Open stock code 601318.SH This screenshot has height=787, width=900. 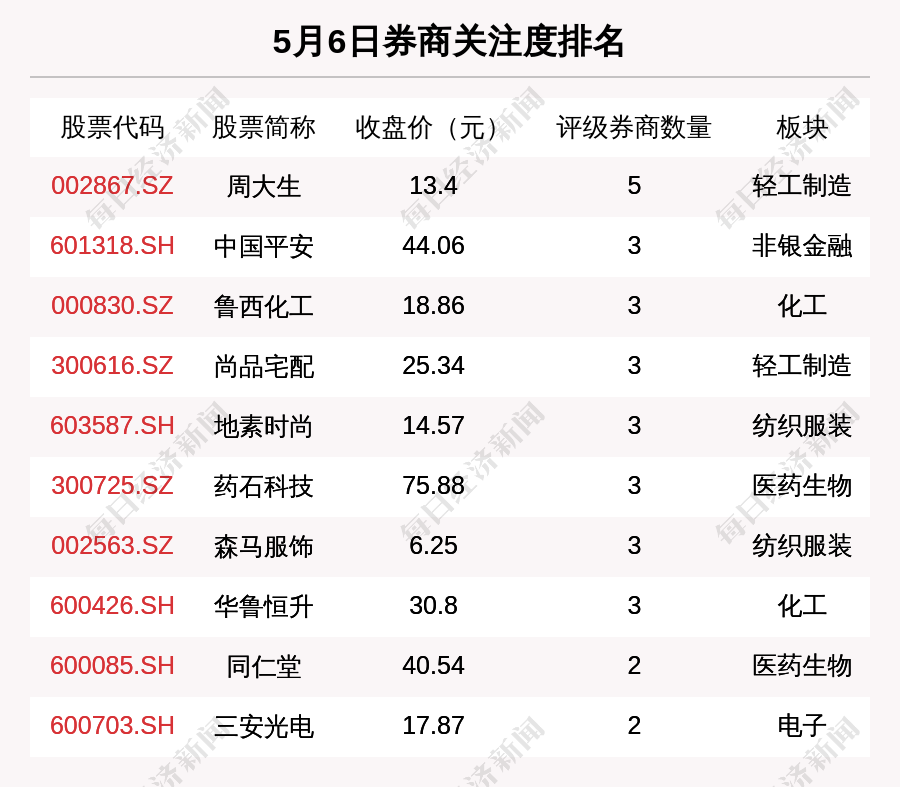pyautogui.click(x=112, y=246)
